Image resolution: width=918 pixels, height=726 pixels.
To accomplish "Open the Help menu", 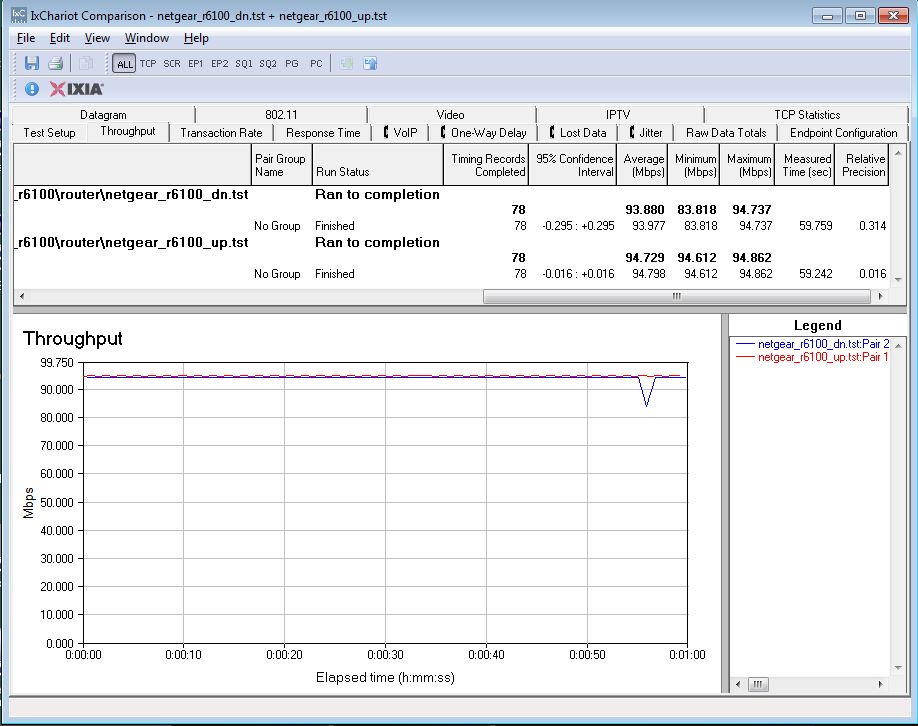I will coord(196,38).
